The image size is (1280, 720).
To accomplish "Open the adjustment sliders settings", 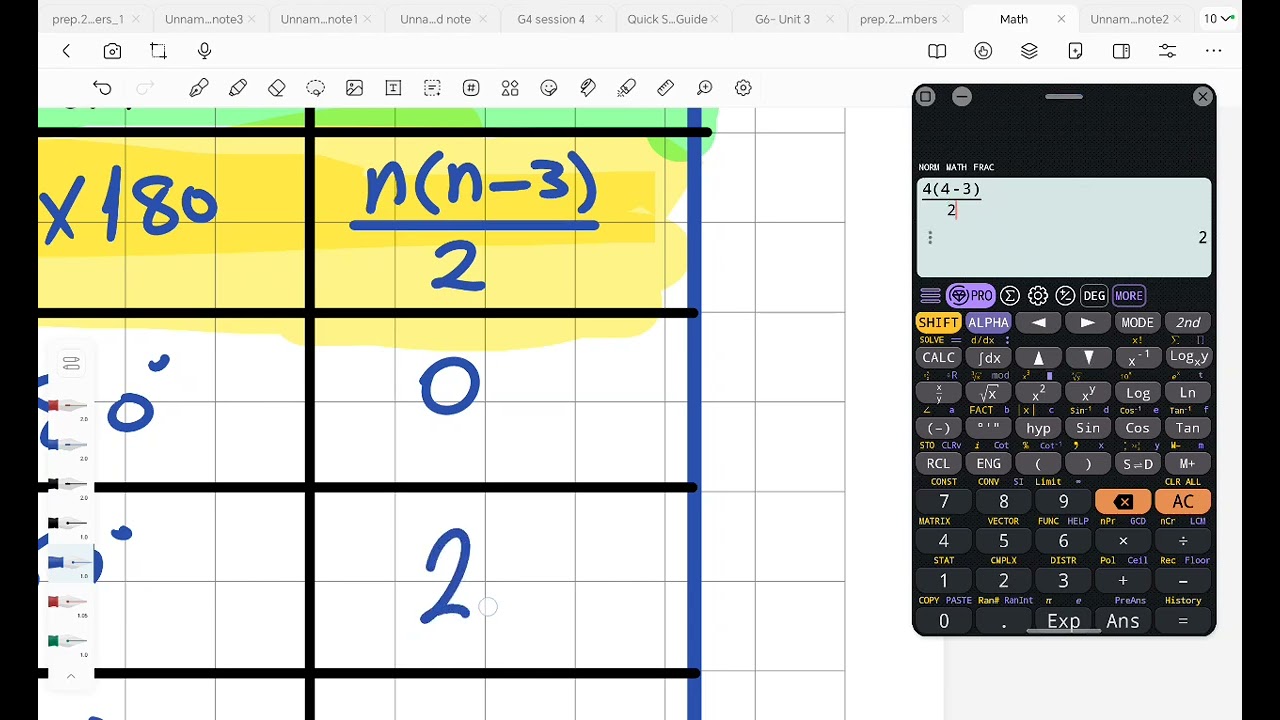I will [x=1167, y=51].
